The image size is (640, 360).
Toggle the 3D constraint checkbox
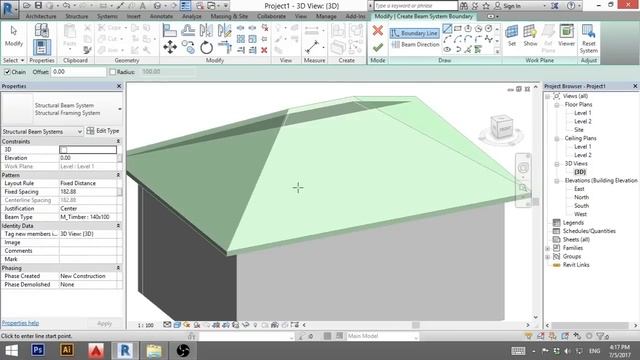click(64, 150)
